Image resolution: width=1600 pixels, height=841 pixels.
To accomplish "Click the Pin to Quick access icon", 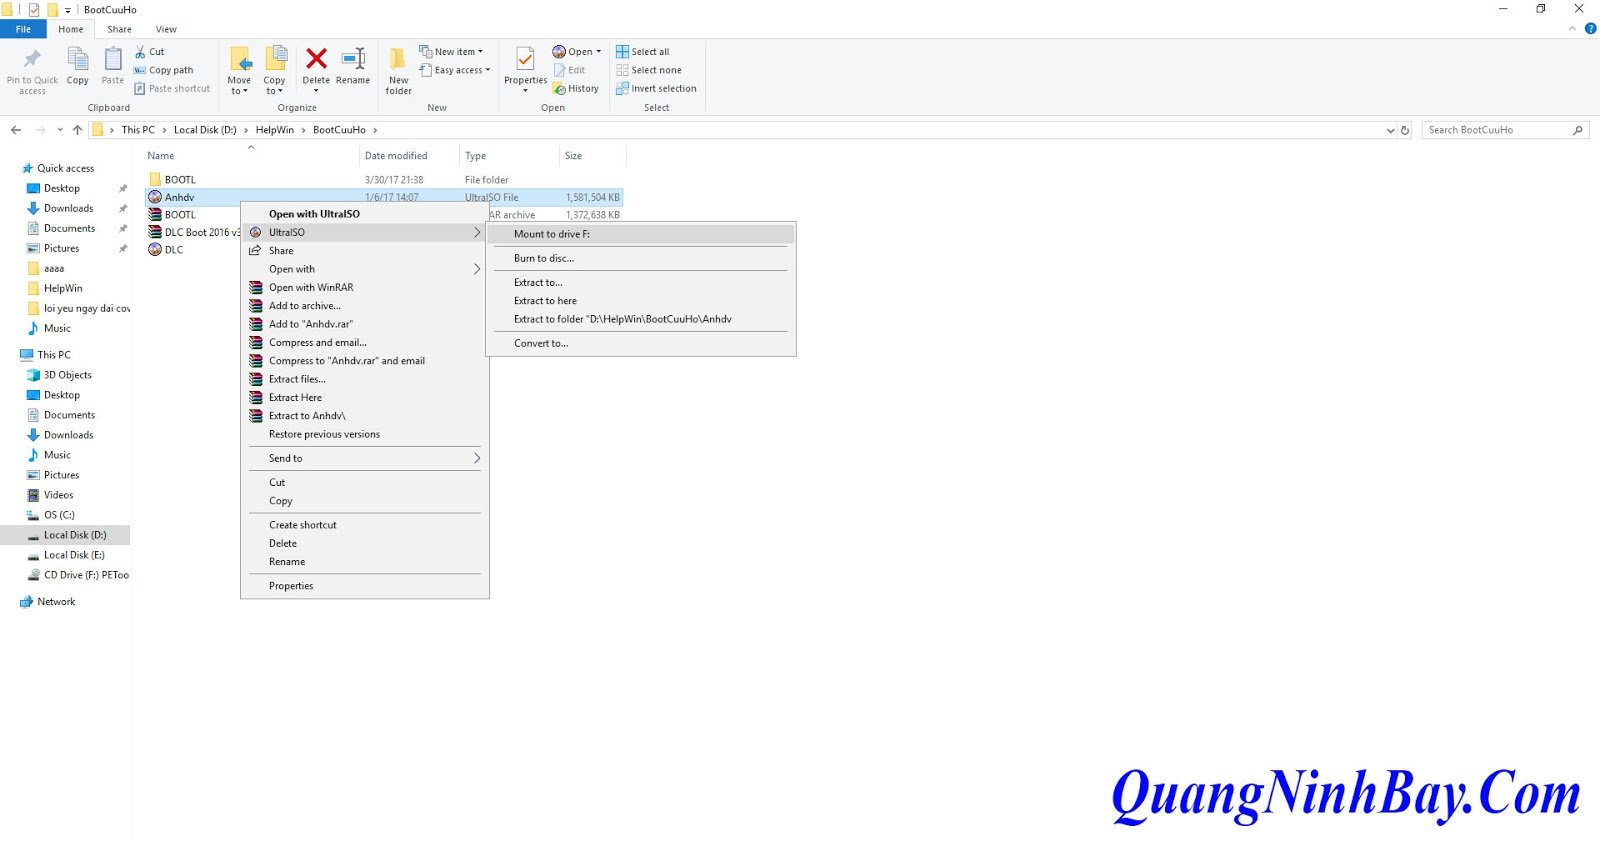I will (x=32, y=59).
